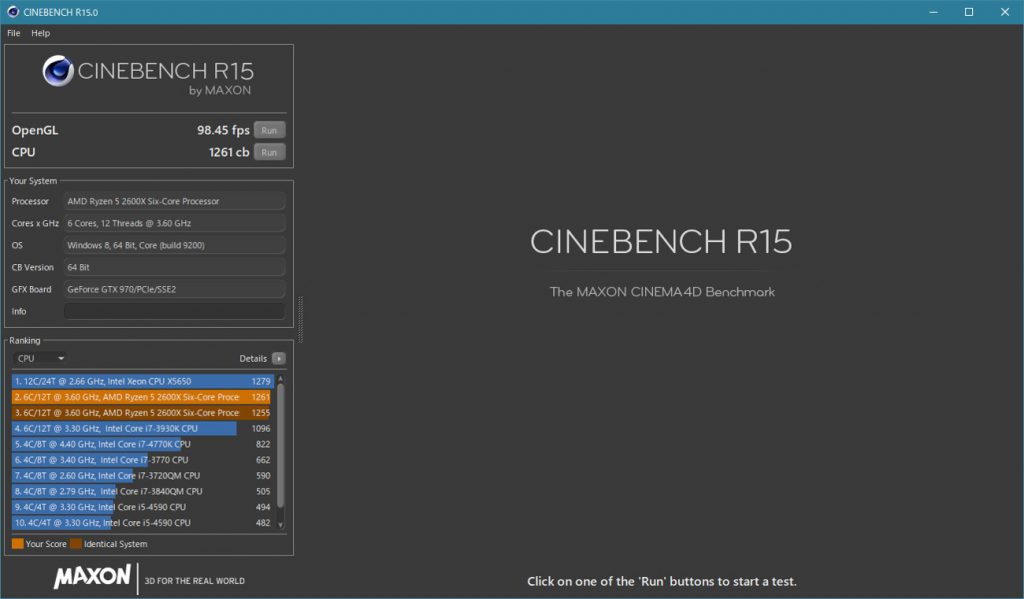Run the CPU benchmark test

point(269,152)
